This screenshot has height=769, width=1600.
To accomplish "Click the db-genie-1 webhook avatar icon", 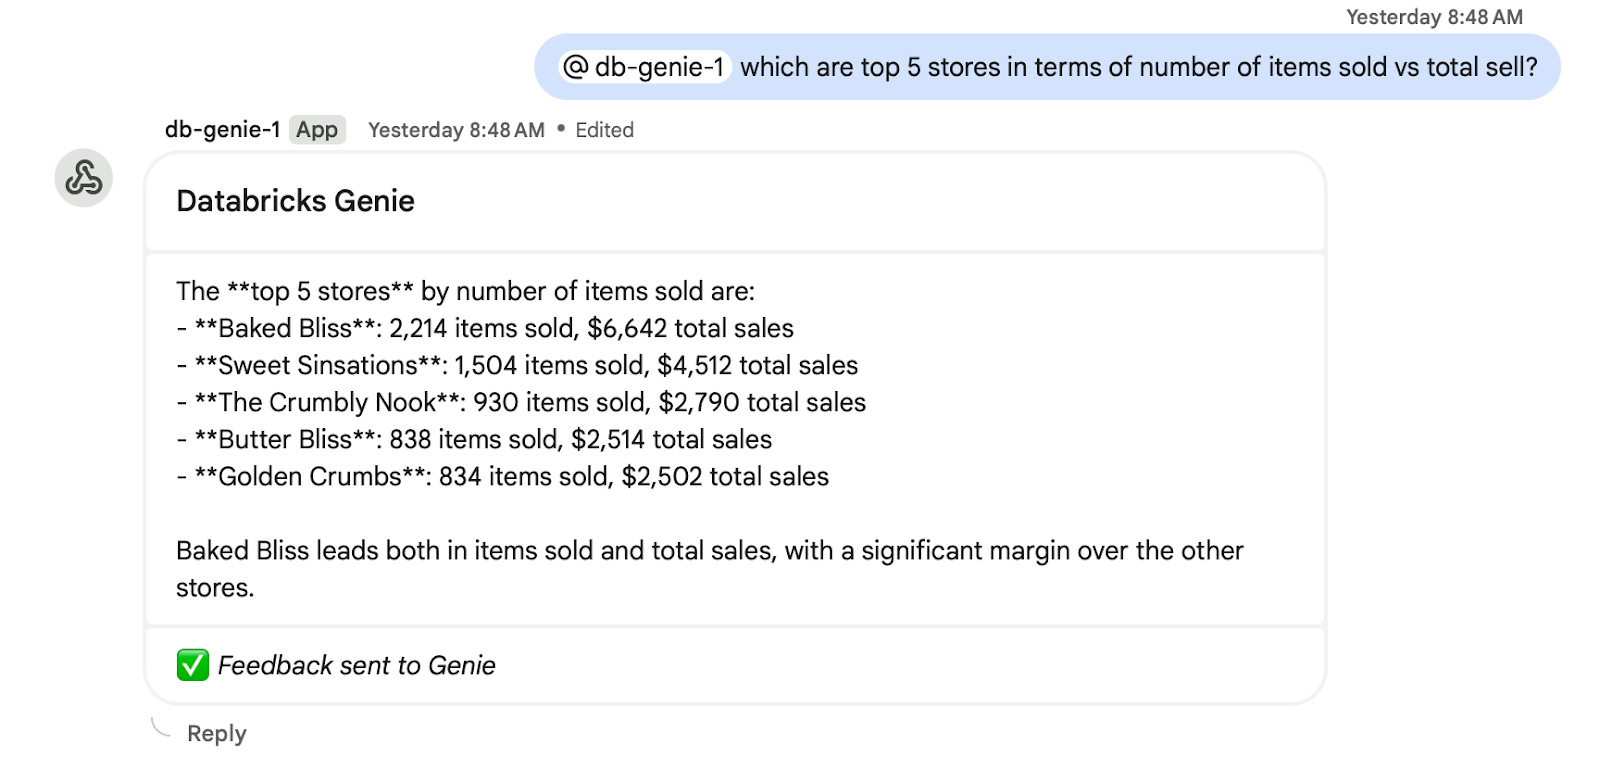I will click(83, 178).
